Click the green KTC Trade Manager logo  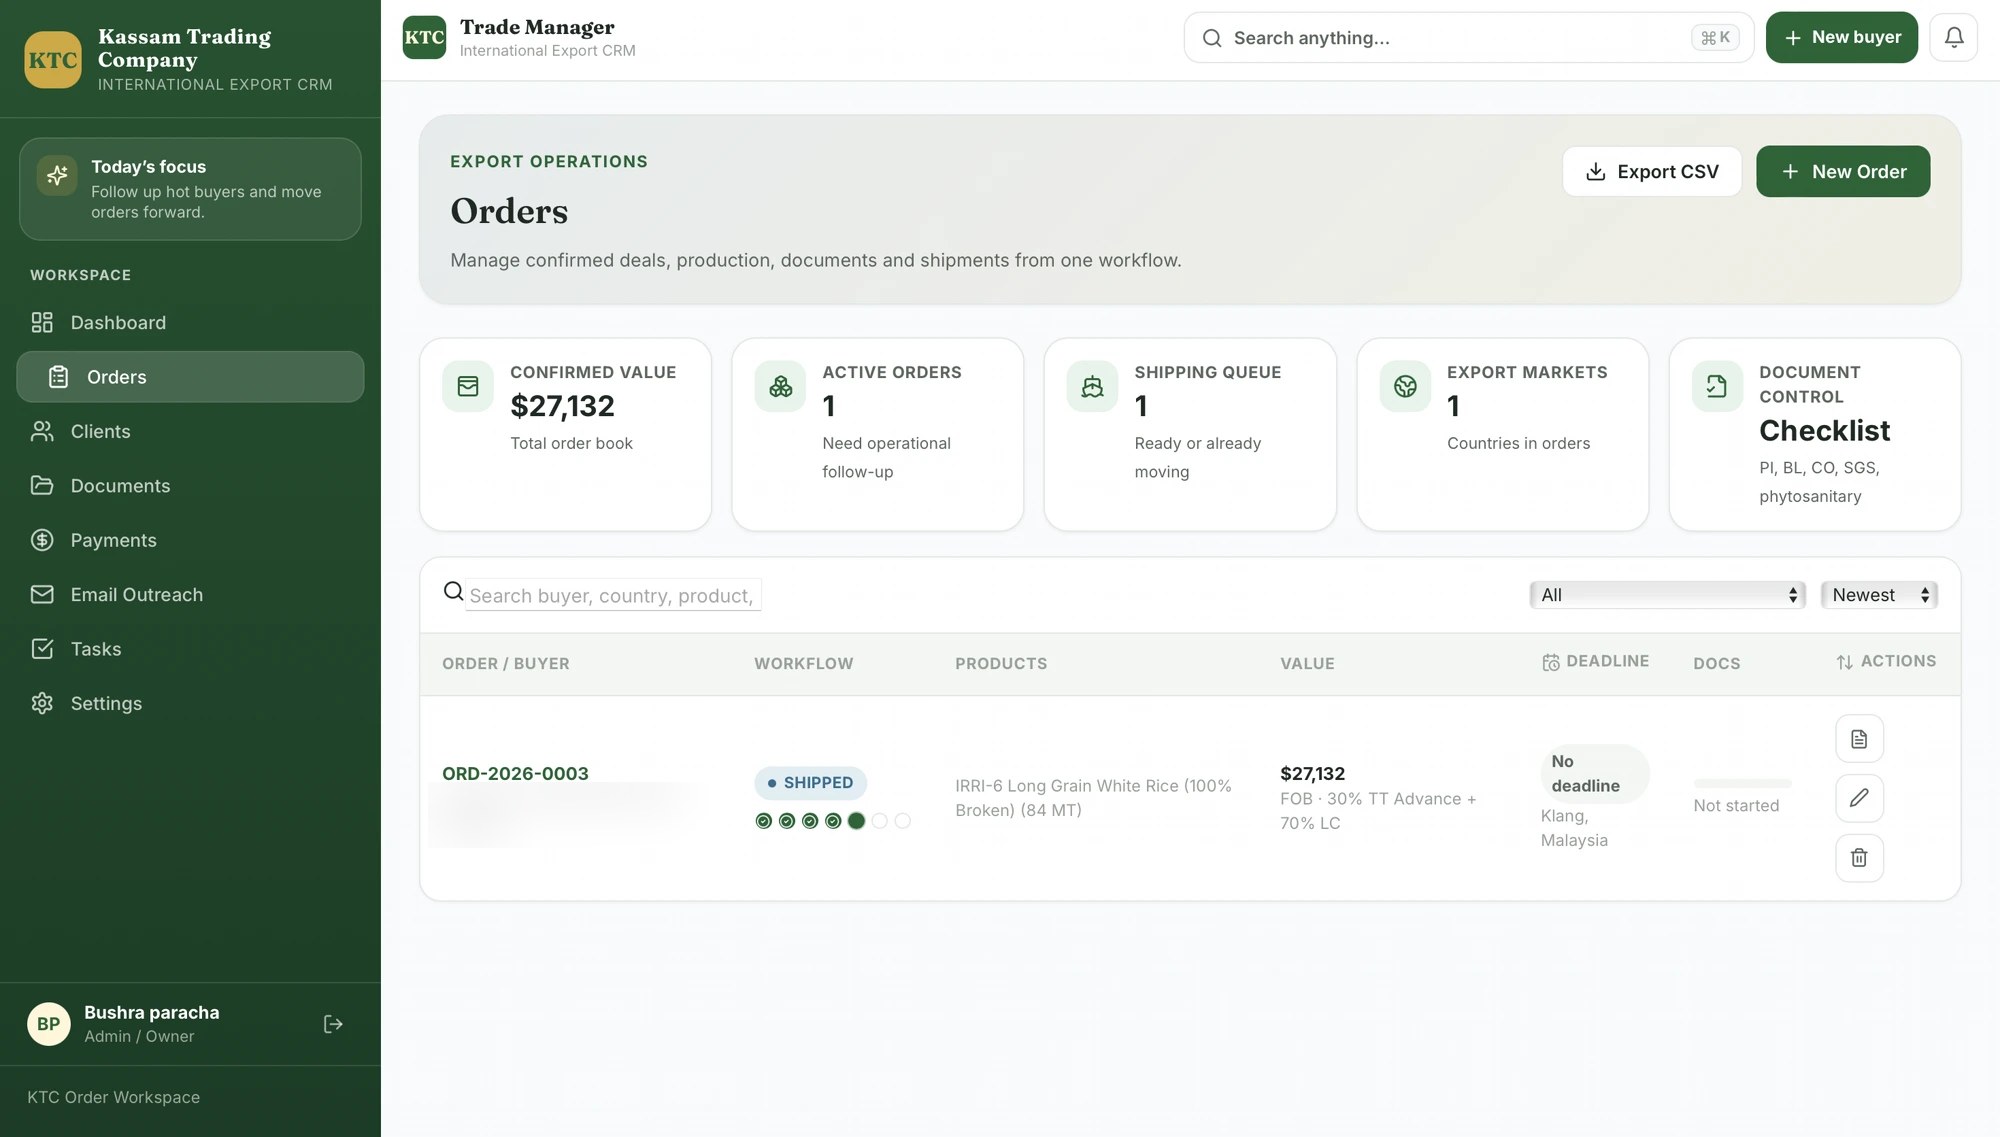424,38
